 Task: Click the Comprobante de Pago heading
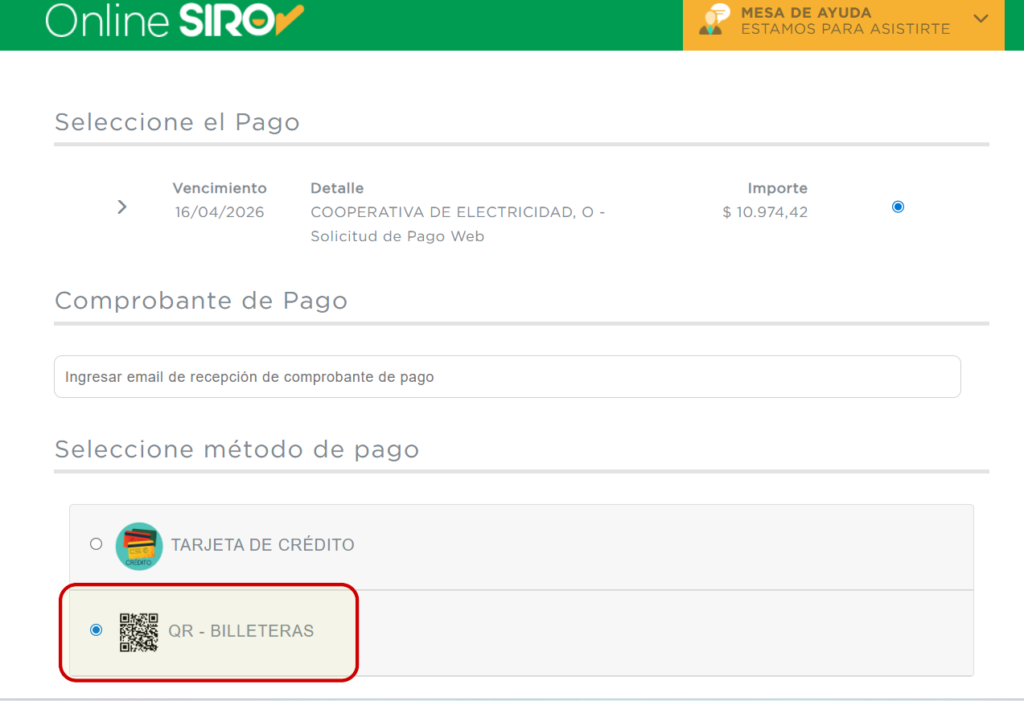(201, 301)
